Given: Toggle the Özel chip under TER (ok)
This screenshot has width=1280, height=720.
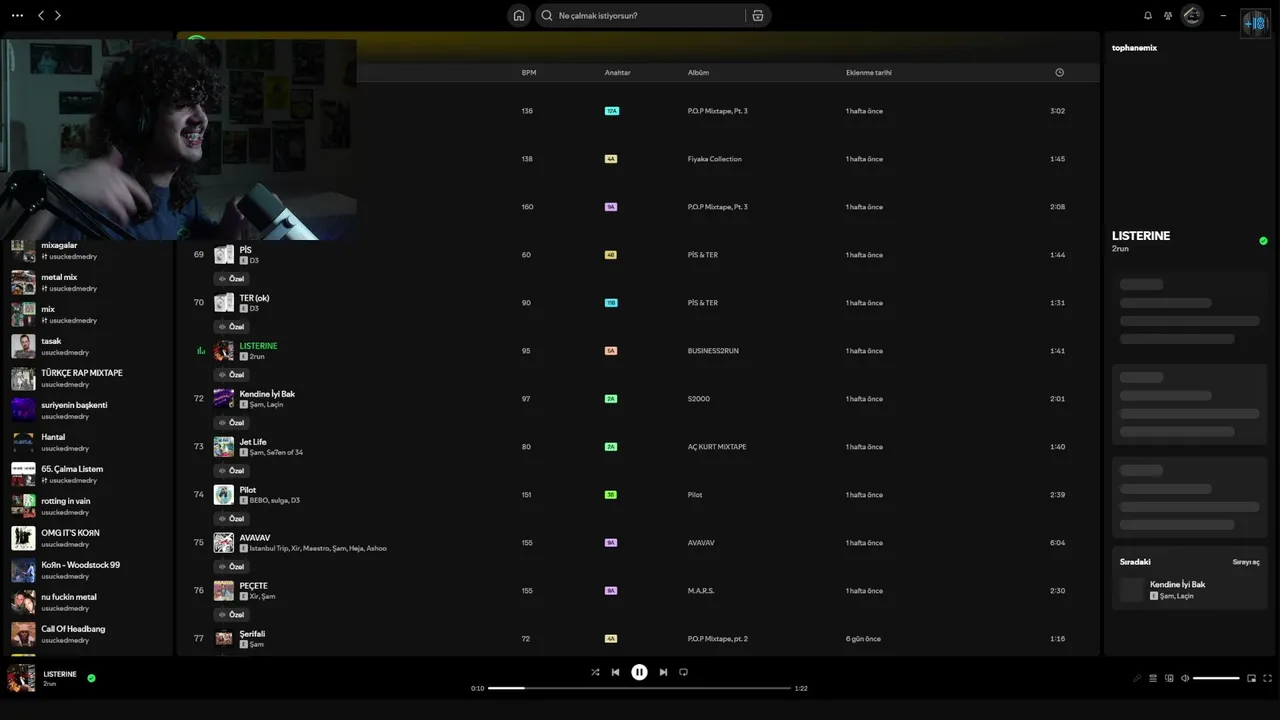Looking at the screenshot, I should [231, 327].
